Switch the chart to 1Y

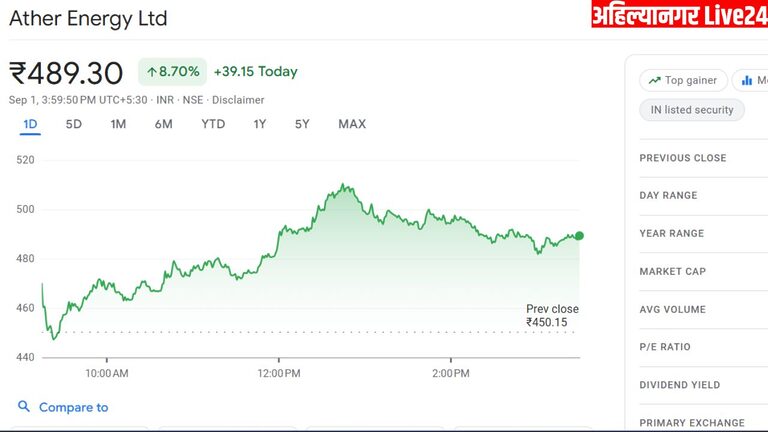(x=260, y=124)
